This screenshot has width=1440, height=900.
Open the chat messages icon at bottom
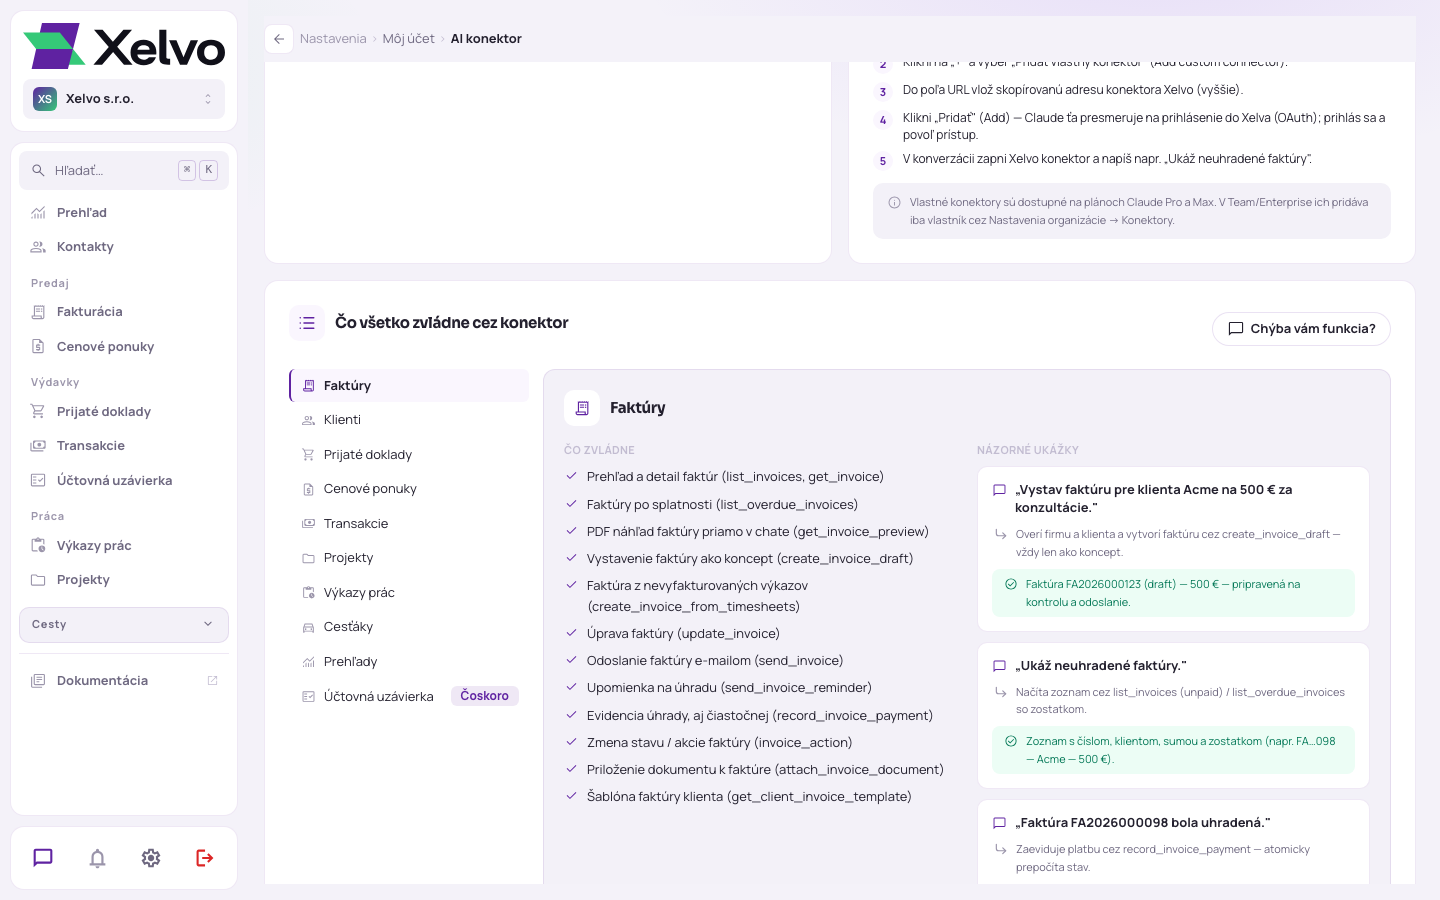click(43, 858)
